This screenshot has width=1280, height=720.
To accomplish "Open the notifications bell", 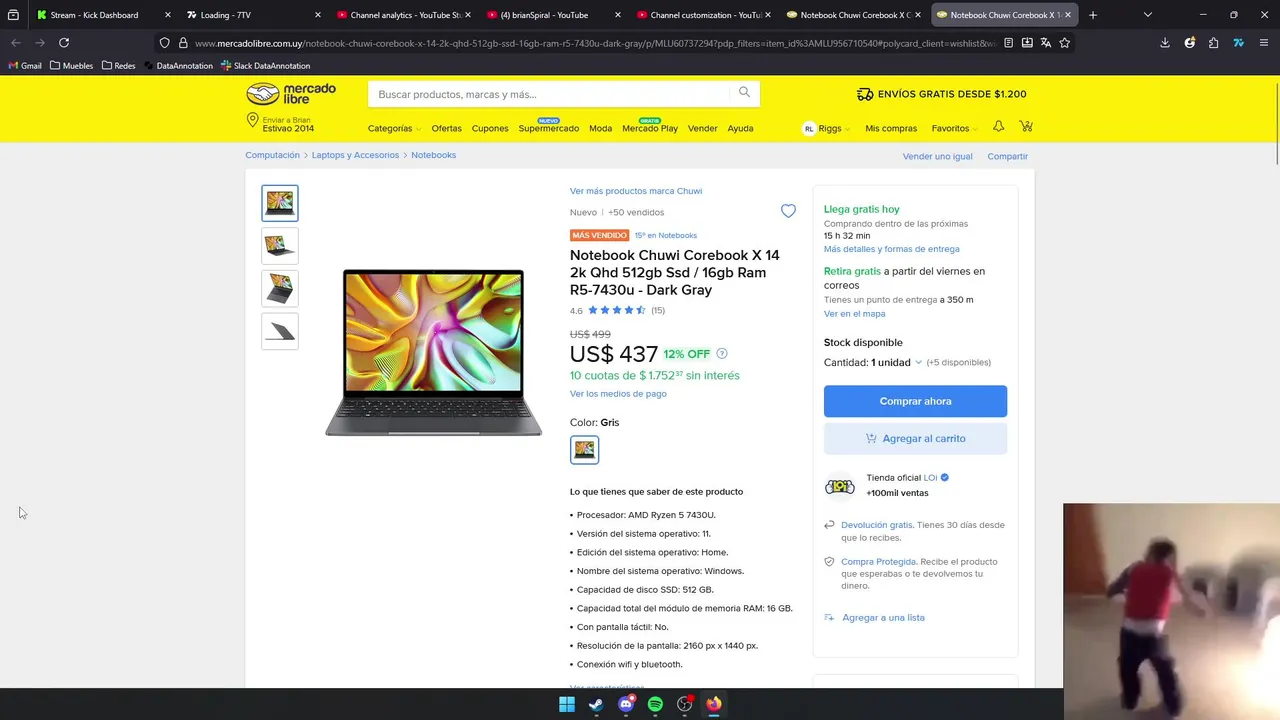I will click(x=998, y=127).
